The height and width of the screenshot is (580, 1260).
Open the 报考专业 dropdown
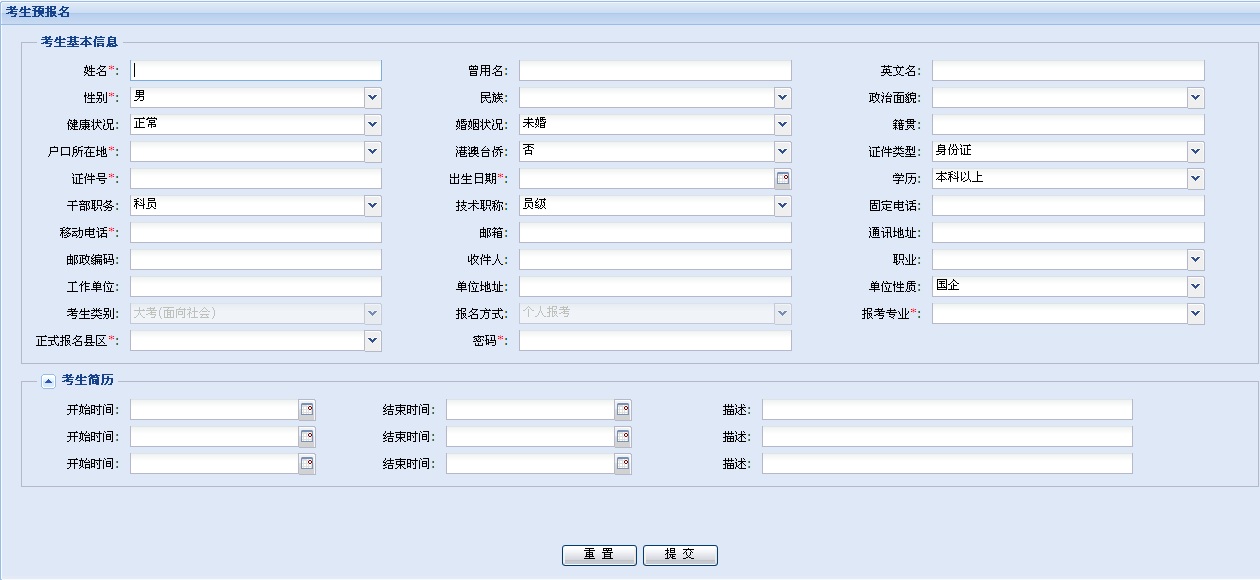tap(1195, 314)
